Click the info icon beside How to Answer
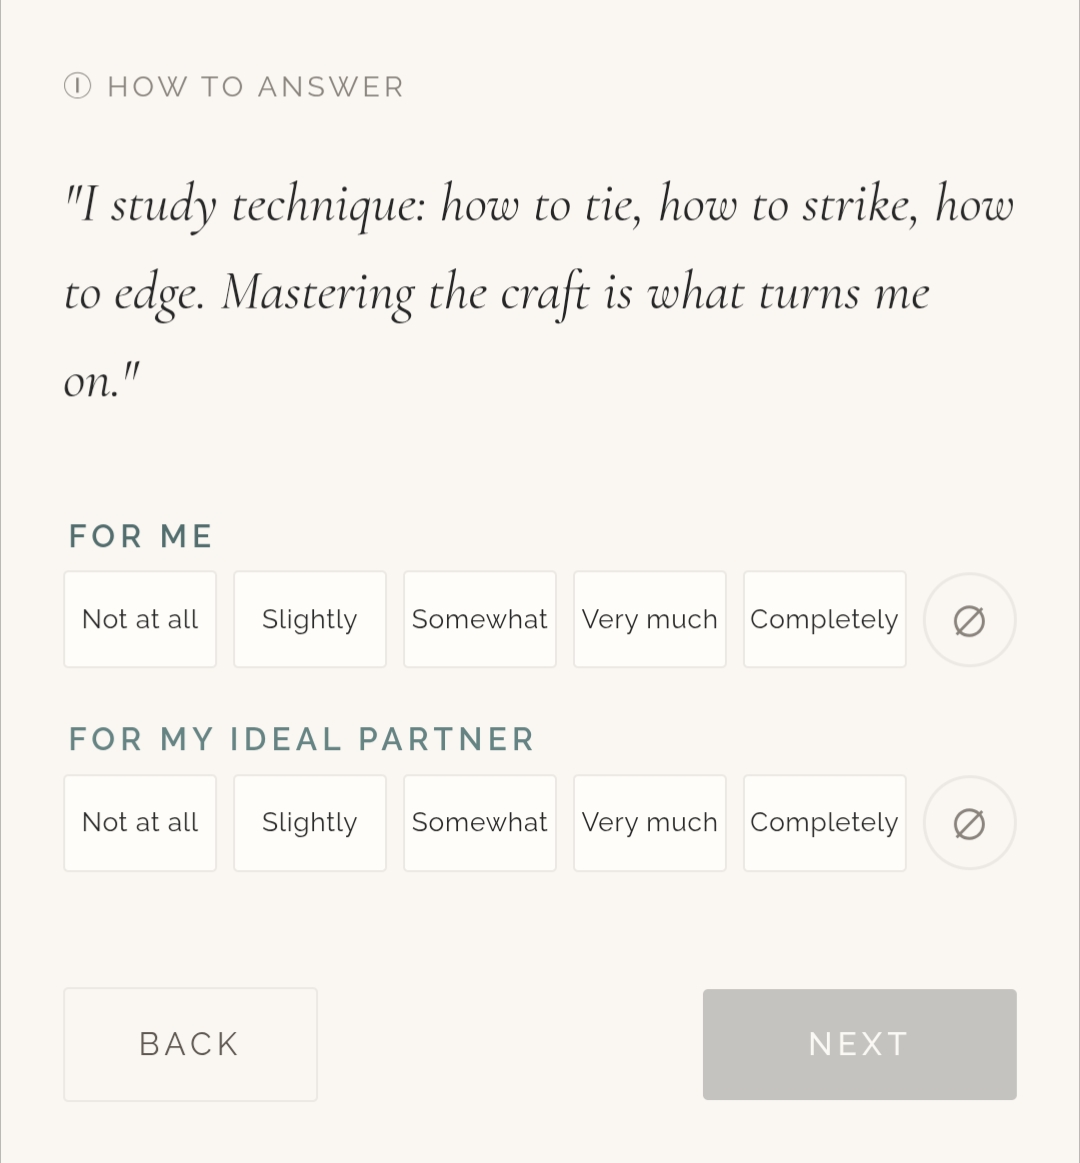1080x1163 pixels. tap(77, 86)
